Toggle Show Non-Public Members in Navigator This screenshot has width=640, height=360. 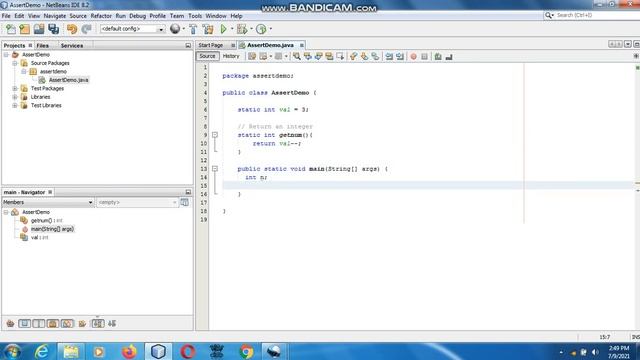click(53, 324)
